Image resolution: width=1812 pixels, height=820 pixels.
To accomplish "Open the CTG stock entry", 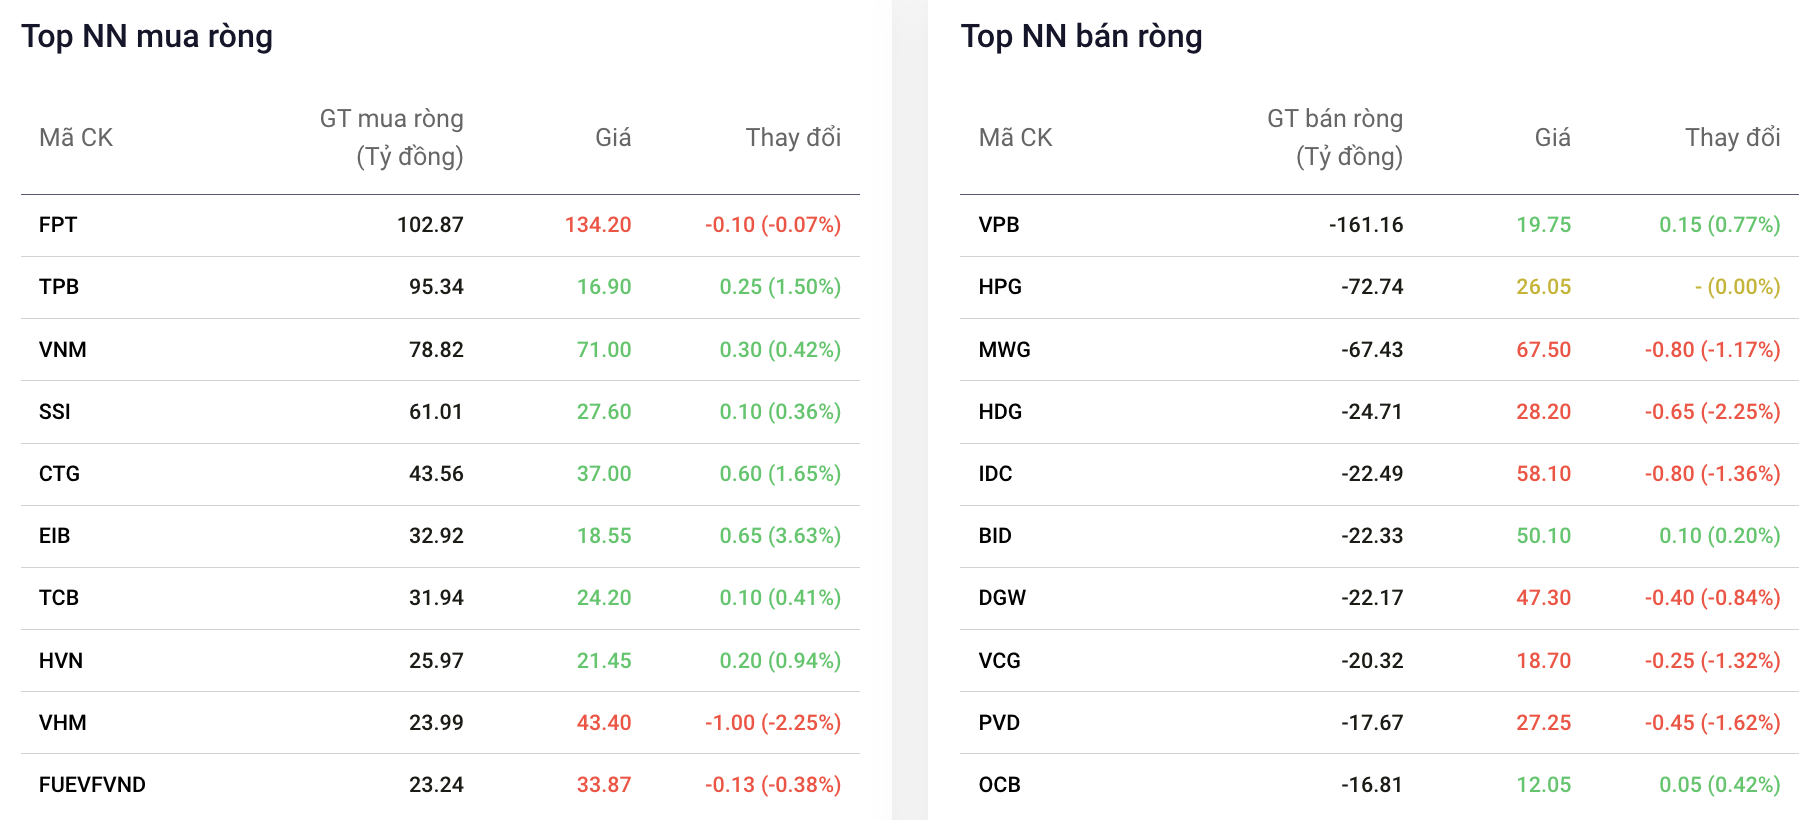I will (x=59, y=474).
